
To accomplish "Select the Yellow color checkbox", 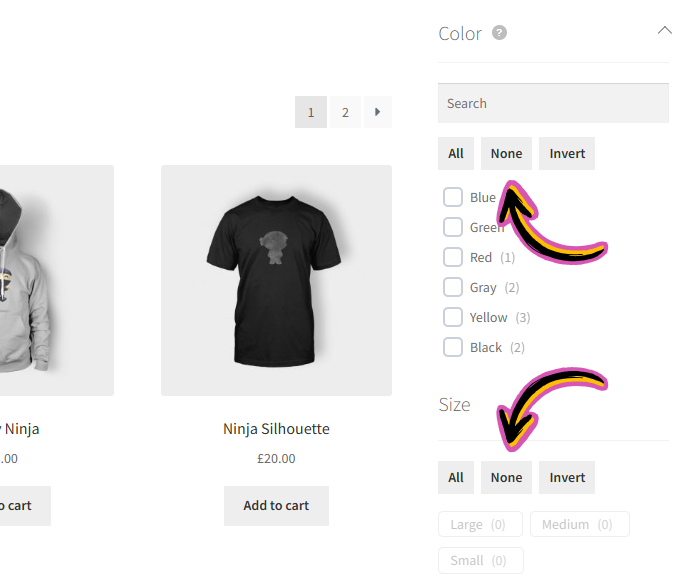I will click(x=453, y=317).
